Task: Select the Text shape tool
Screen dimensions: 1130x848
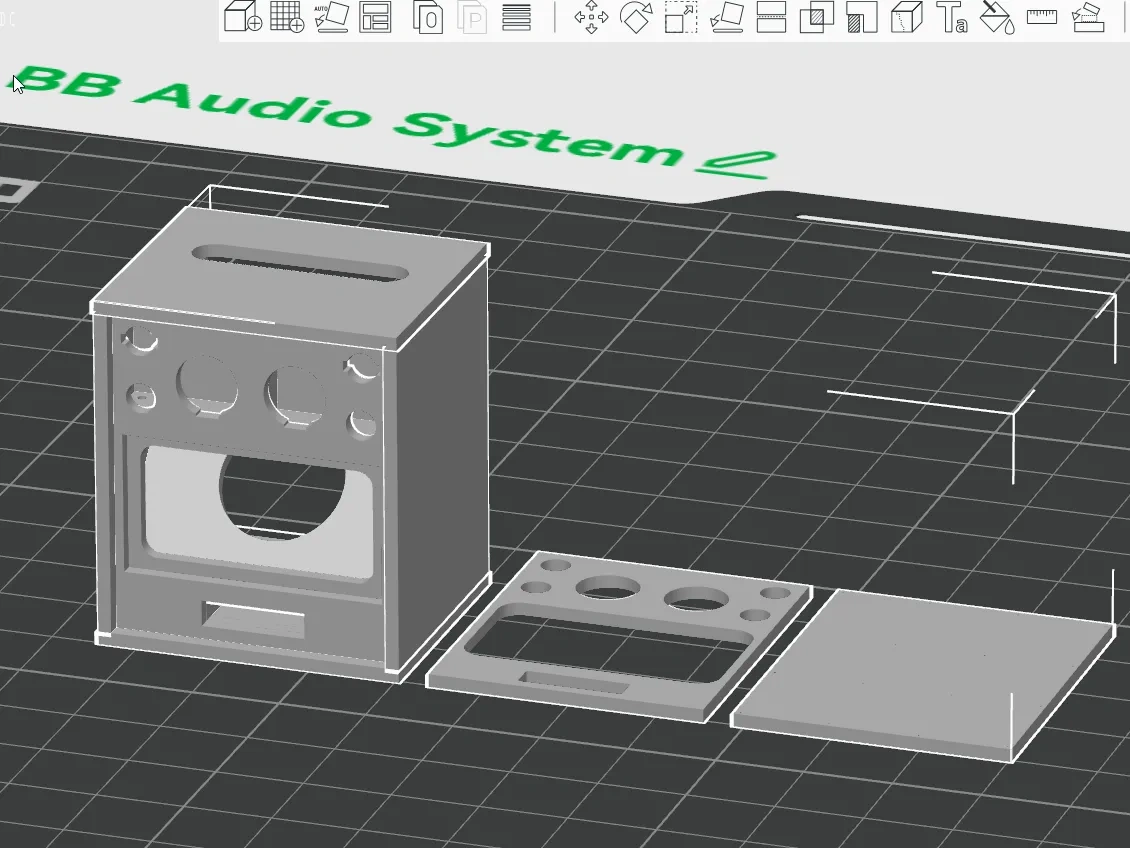Action: [x=951, y=17]
